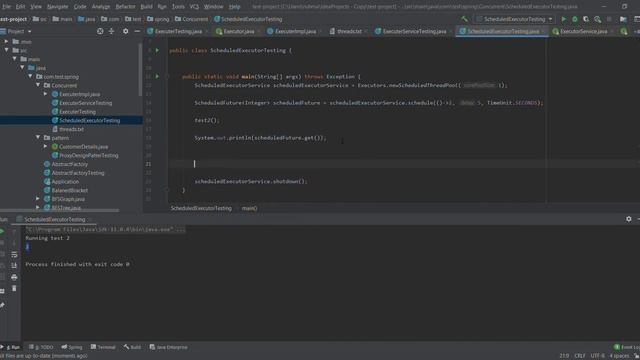Click run gutter arrow beside main method
Screen dimensions: 640x360
pos(157,76)
